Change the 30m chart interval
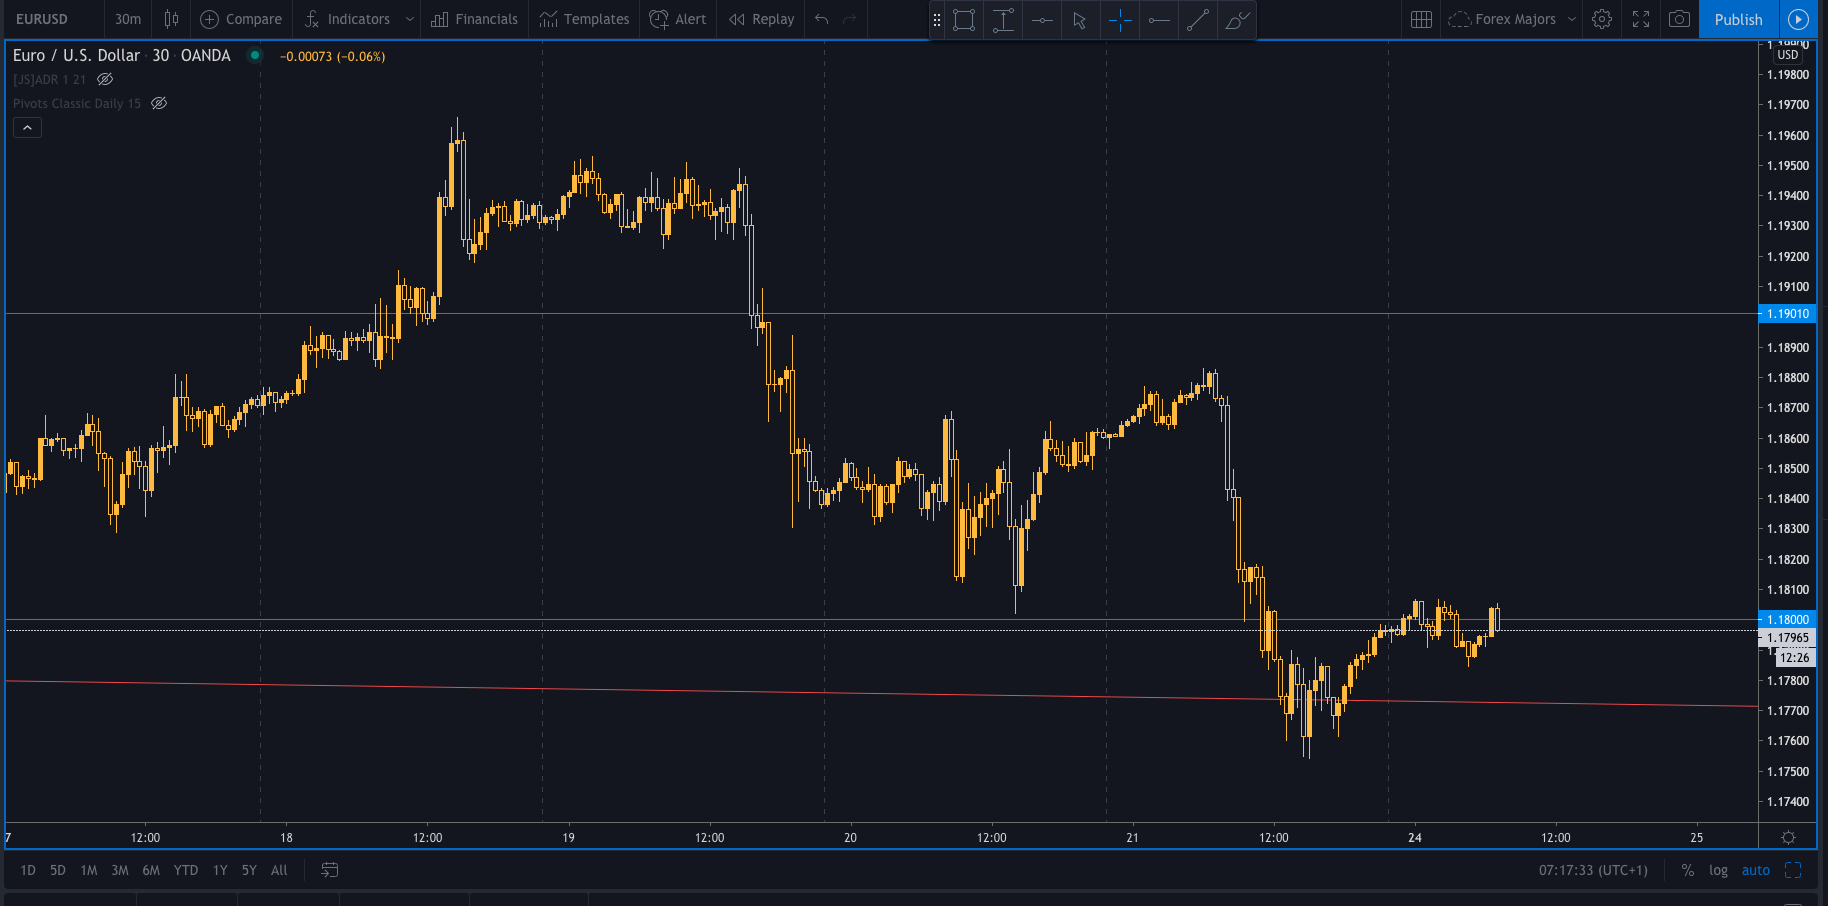 pyautogui.click(x=128, y=19)
